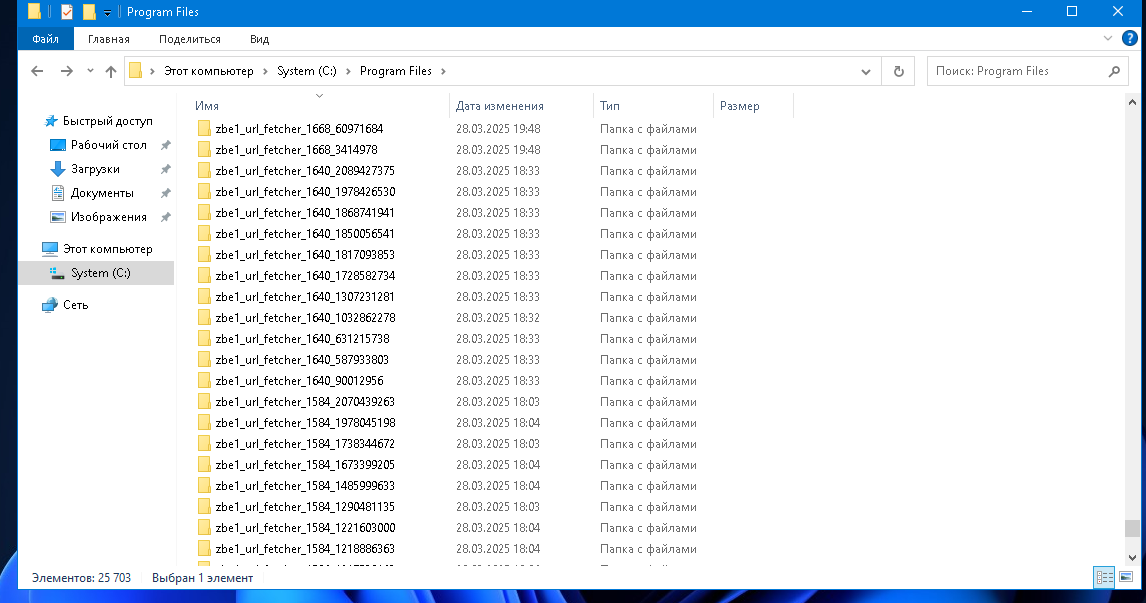The height and width of the screenshot is (603, 1146).
Task: Click the vertical scrollbar thumb in the file list
Action: click(x=1131, y=528)
